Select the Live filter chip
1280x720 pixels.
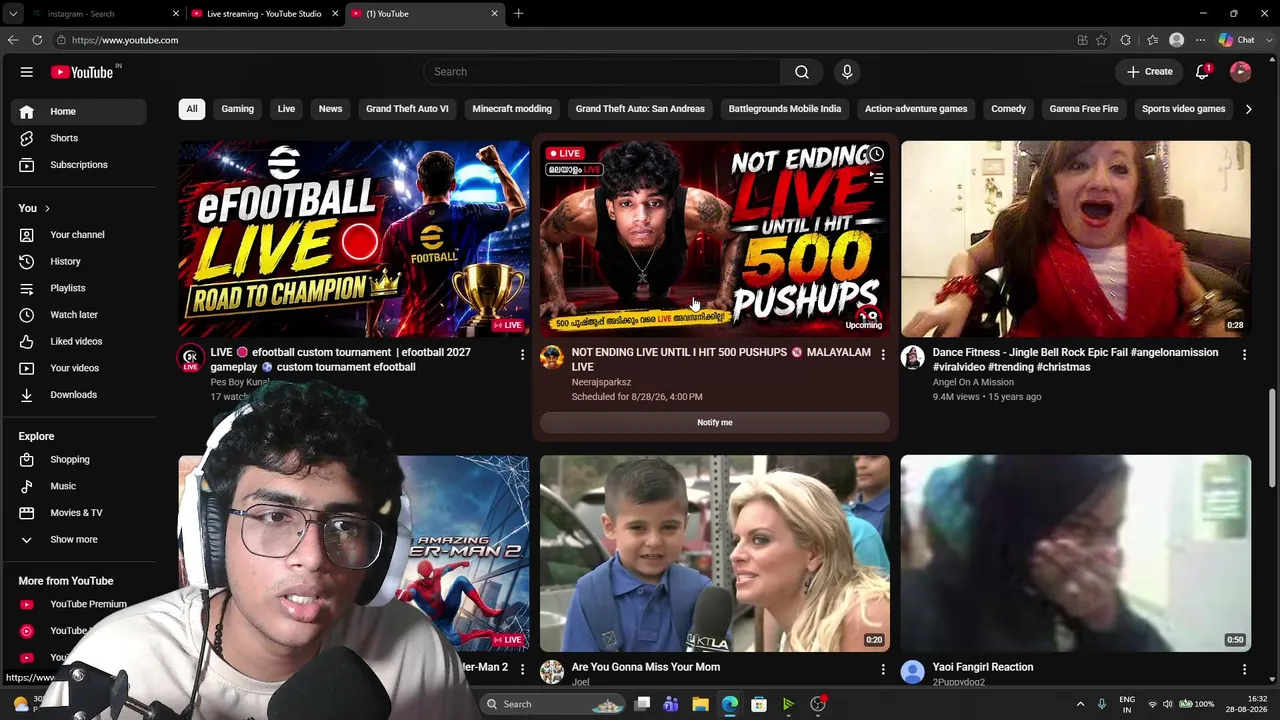(286, 109)
